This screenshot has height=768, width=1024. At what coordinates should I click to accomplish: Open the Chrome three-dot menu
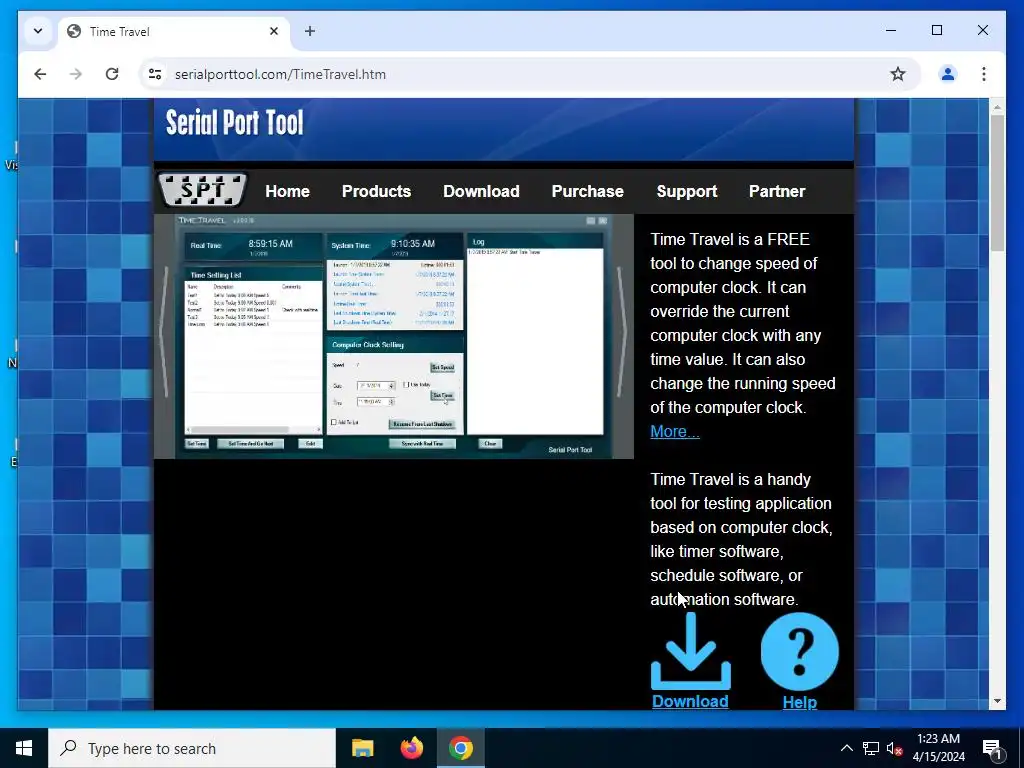tap(984, 74)
